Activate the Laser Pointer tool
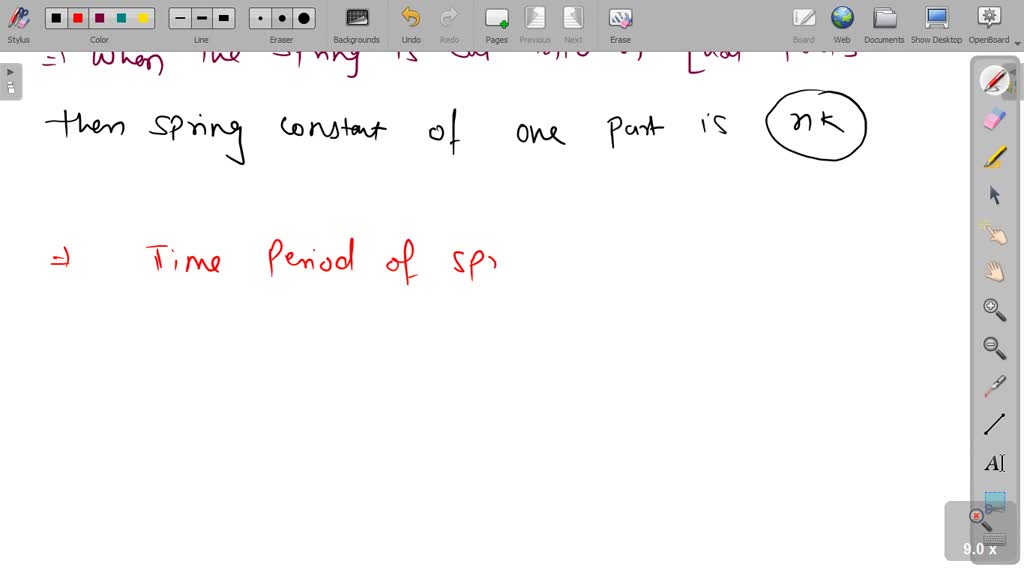This screenshot has height=576, width=1024. 994,386
